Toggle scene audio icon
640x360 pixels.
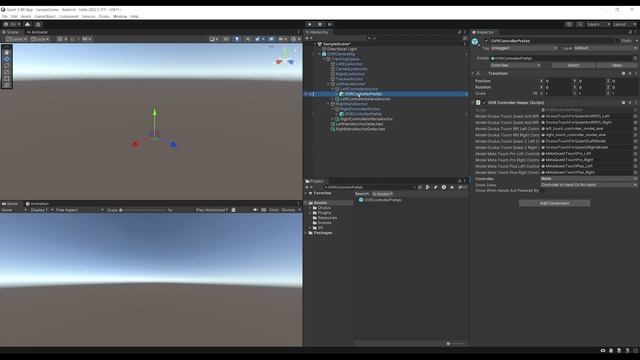(247, 39)
